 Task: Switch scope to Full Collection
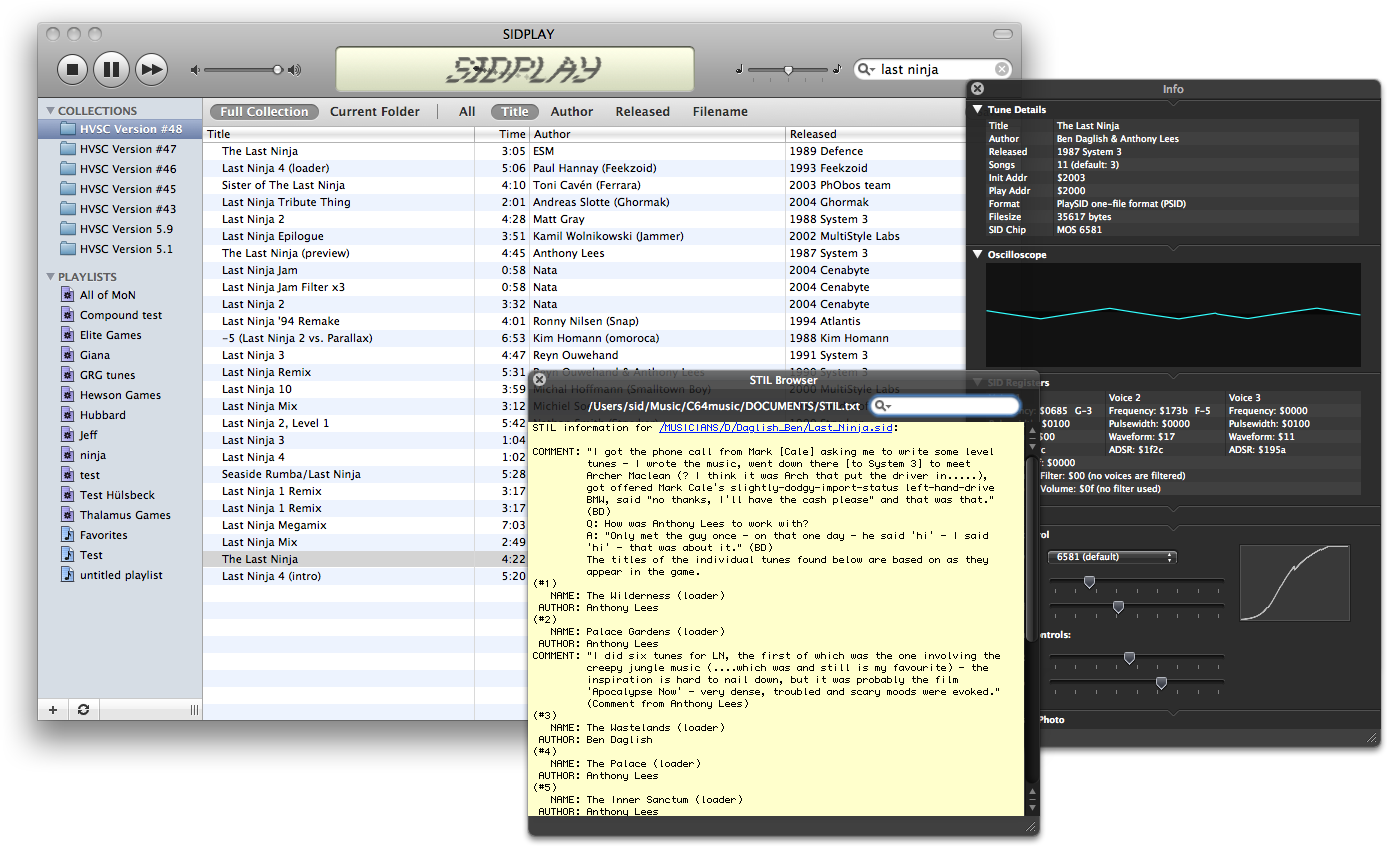point(265,112)
